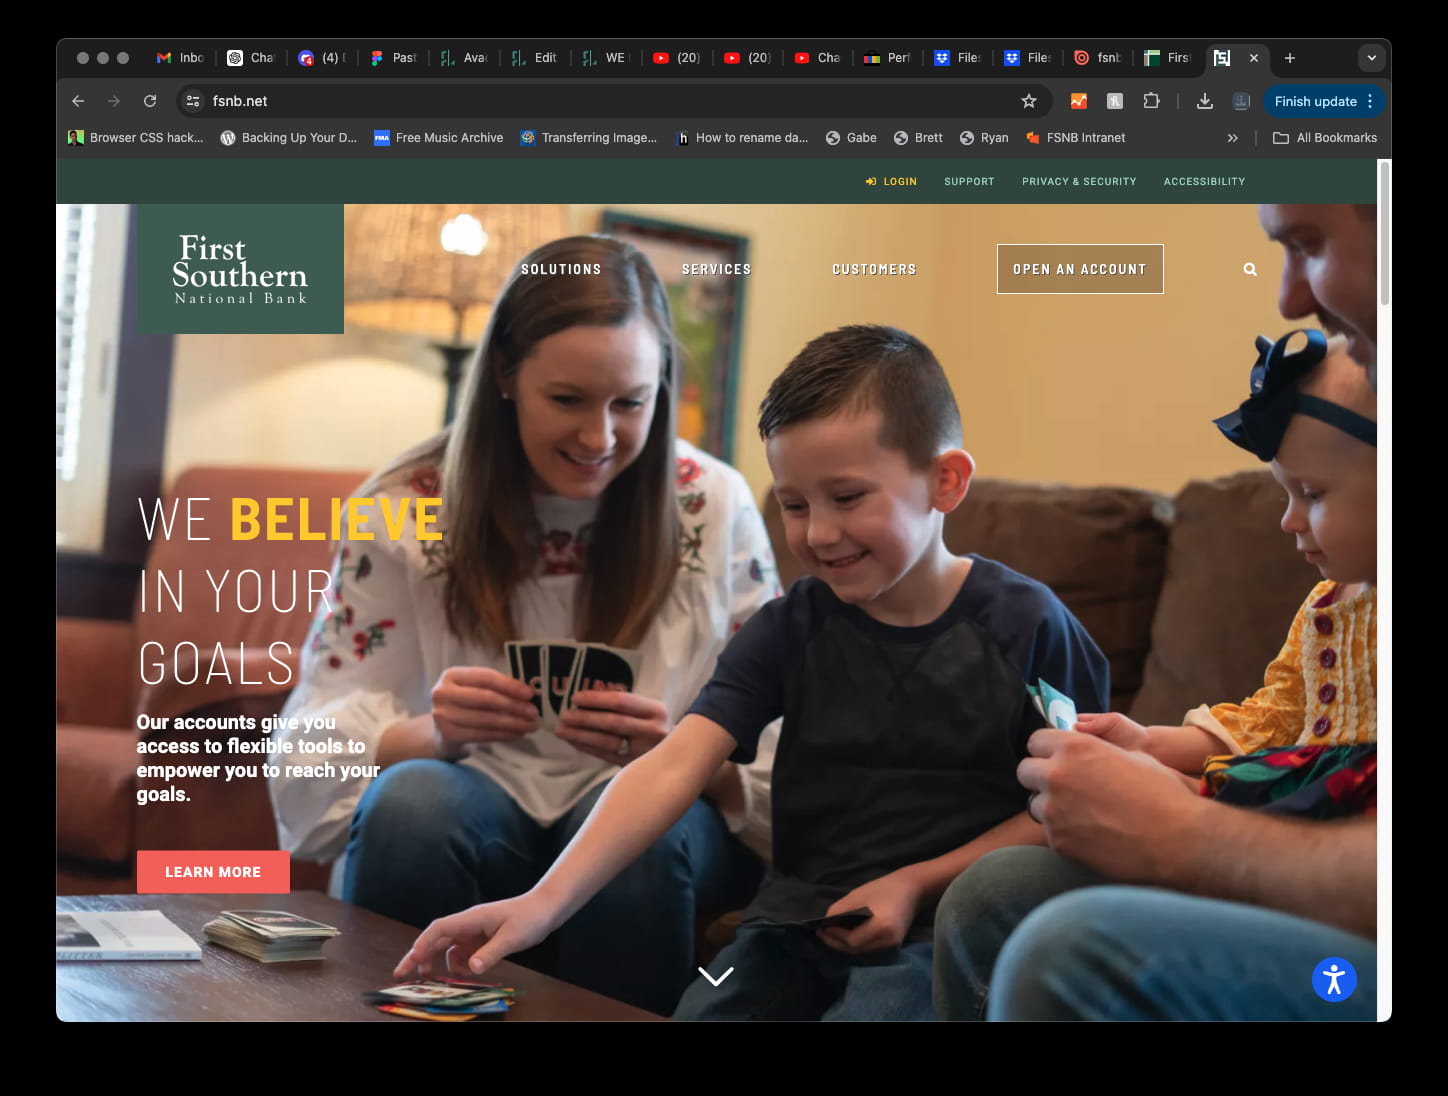The width and height of the screenshot is (1448, 1096).
Task: Bookmark this page with the star icon
Action: (1028, 101)
